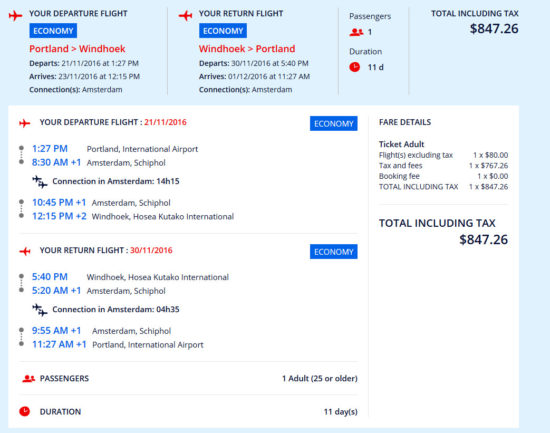Click the passengers people icon beside count 1
This screenshot has width=550, height=433.
tap(356, 32)
